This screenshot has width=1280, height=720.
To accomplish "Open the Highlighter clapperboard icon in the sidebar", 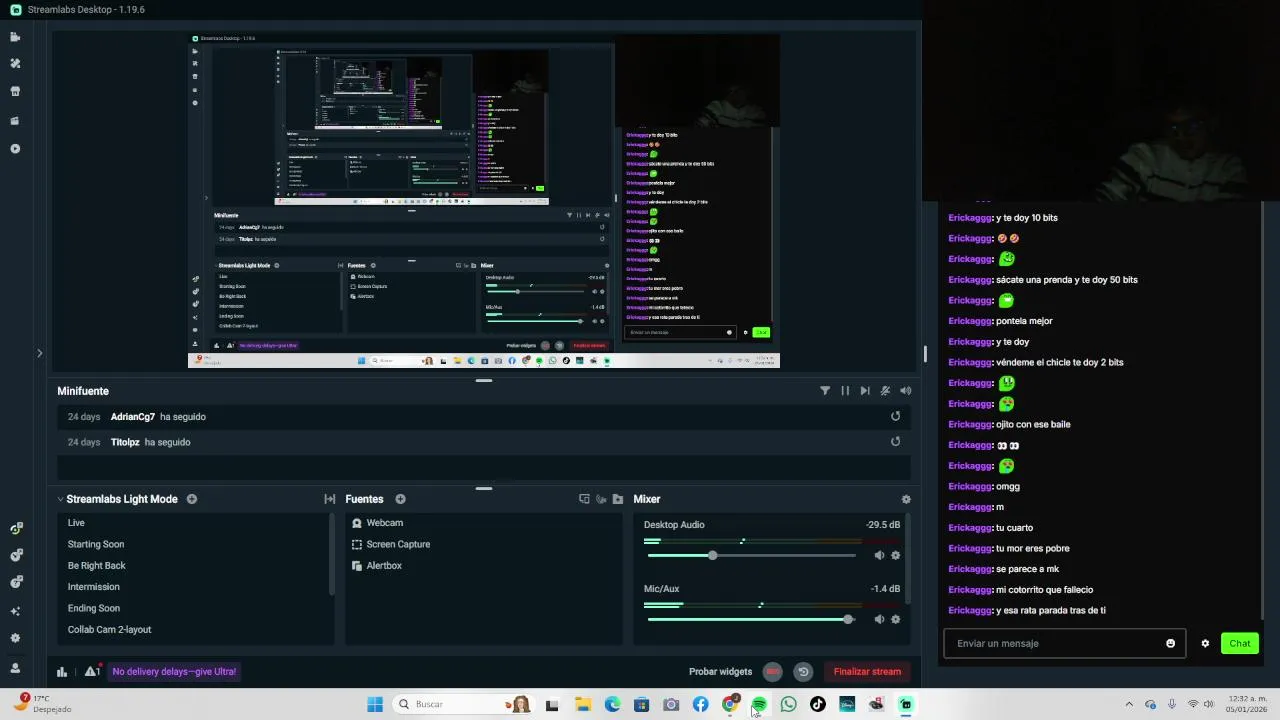I will 15,121.
